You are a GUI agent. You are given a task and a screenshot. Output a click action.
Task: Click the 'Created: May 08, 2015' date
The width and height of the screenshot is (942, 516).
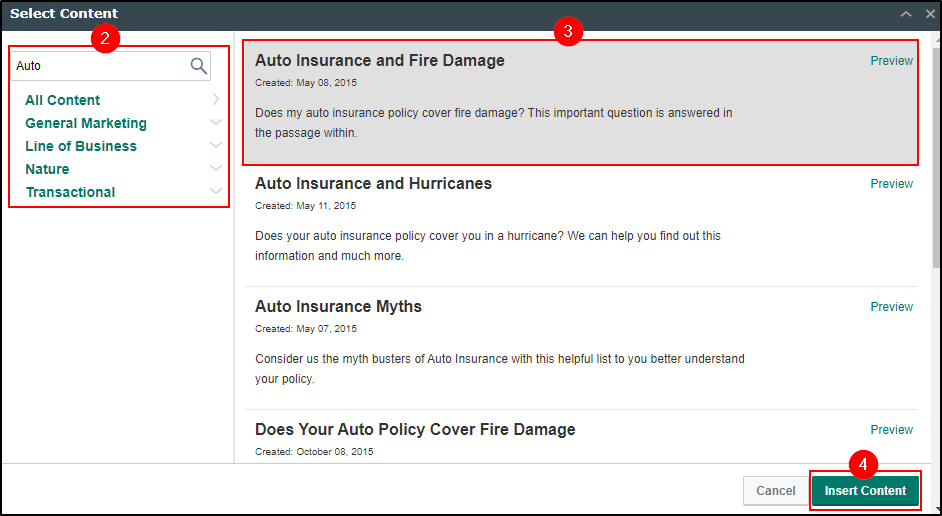tap(306, 83)
